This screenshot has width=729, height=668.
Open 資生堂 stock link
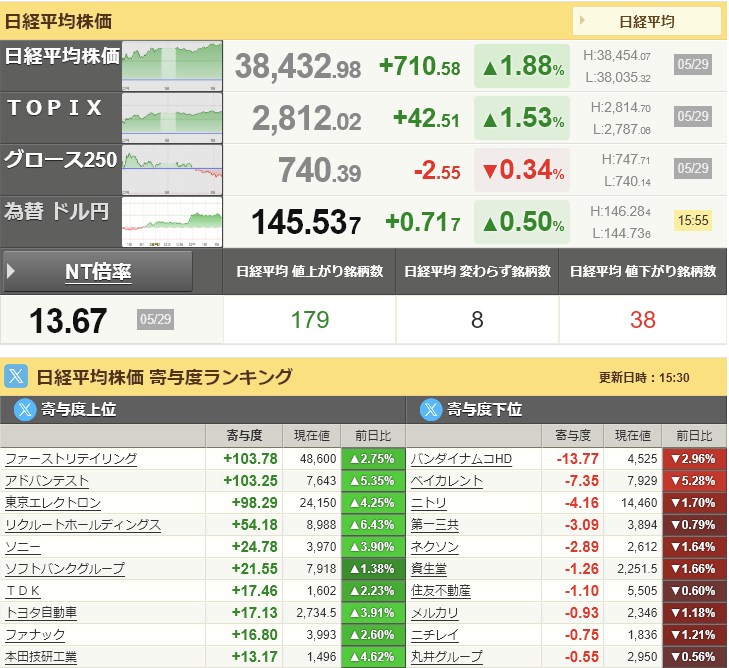pos(429,569)
